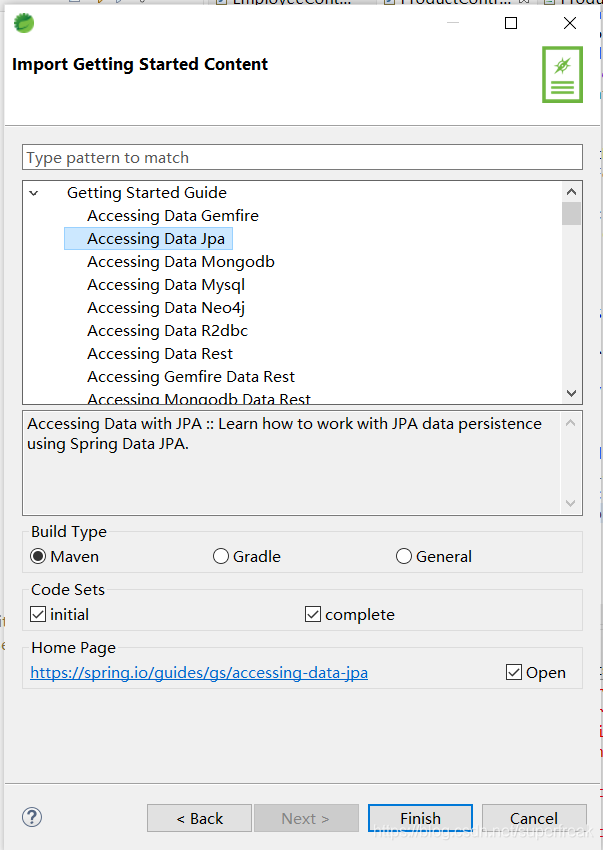Click guide list scroll down arrow
This screenshot has width=603, height=850.
[571, 393]
